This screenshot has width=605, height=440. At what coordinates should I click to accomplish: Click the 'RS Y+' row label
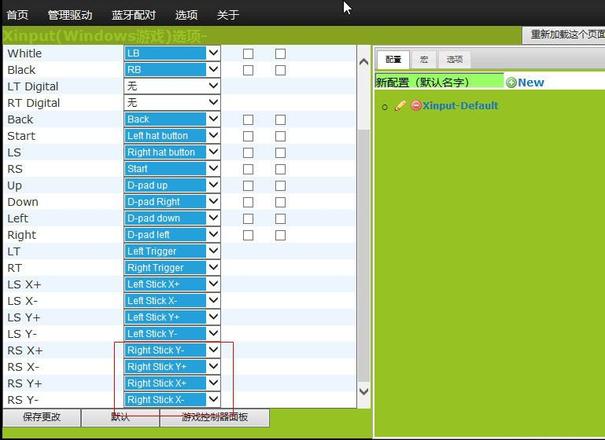(24, 384)
